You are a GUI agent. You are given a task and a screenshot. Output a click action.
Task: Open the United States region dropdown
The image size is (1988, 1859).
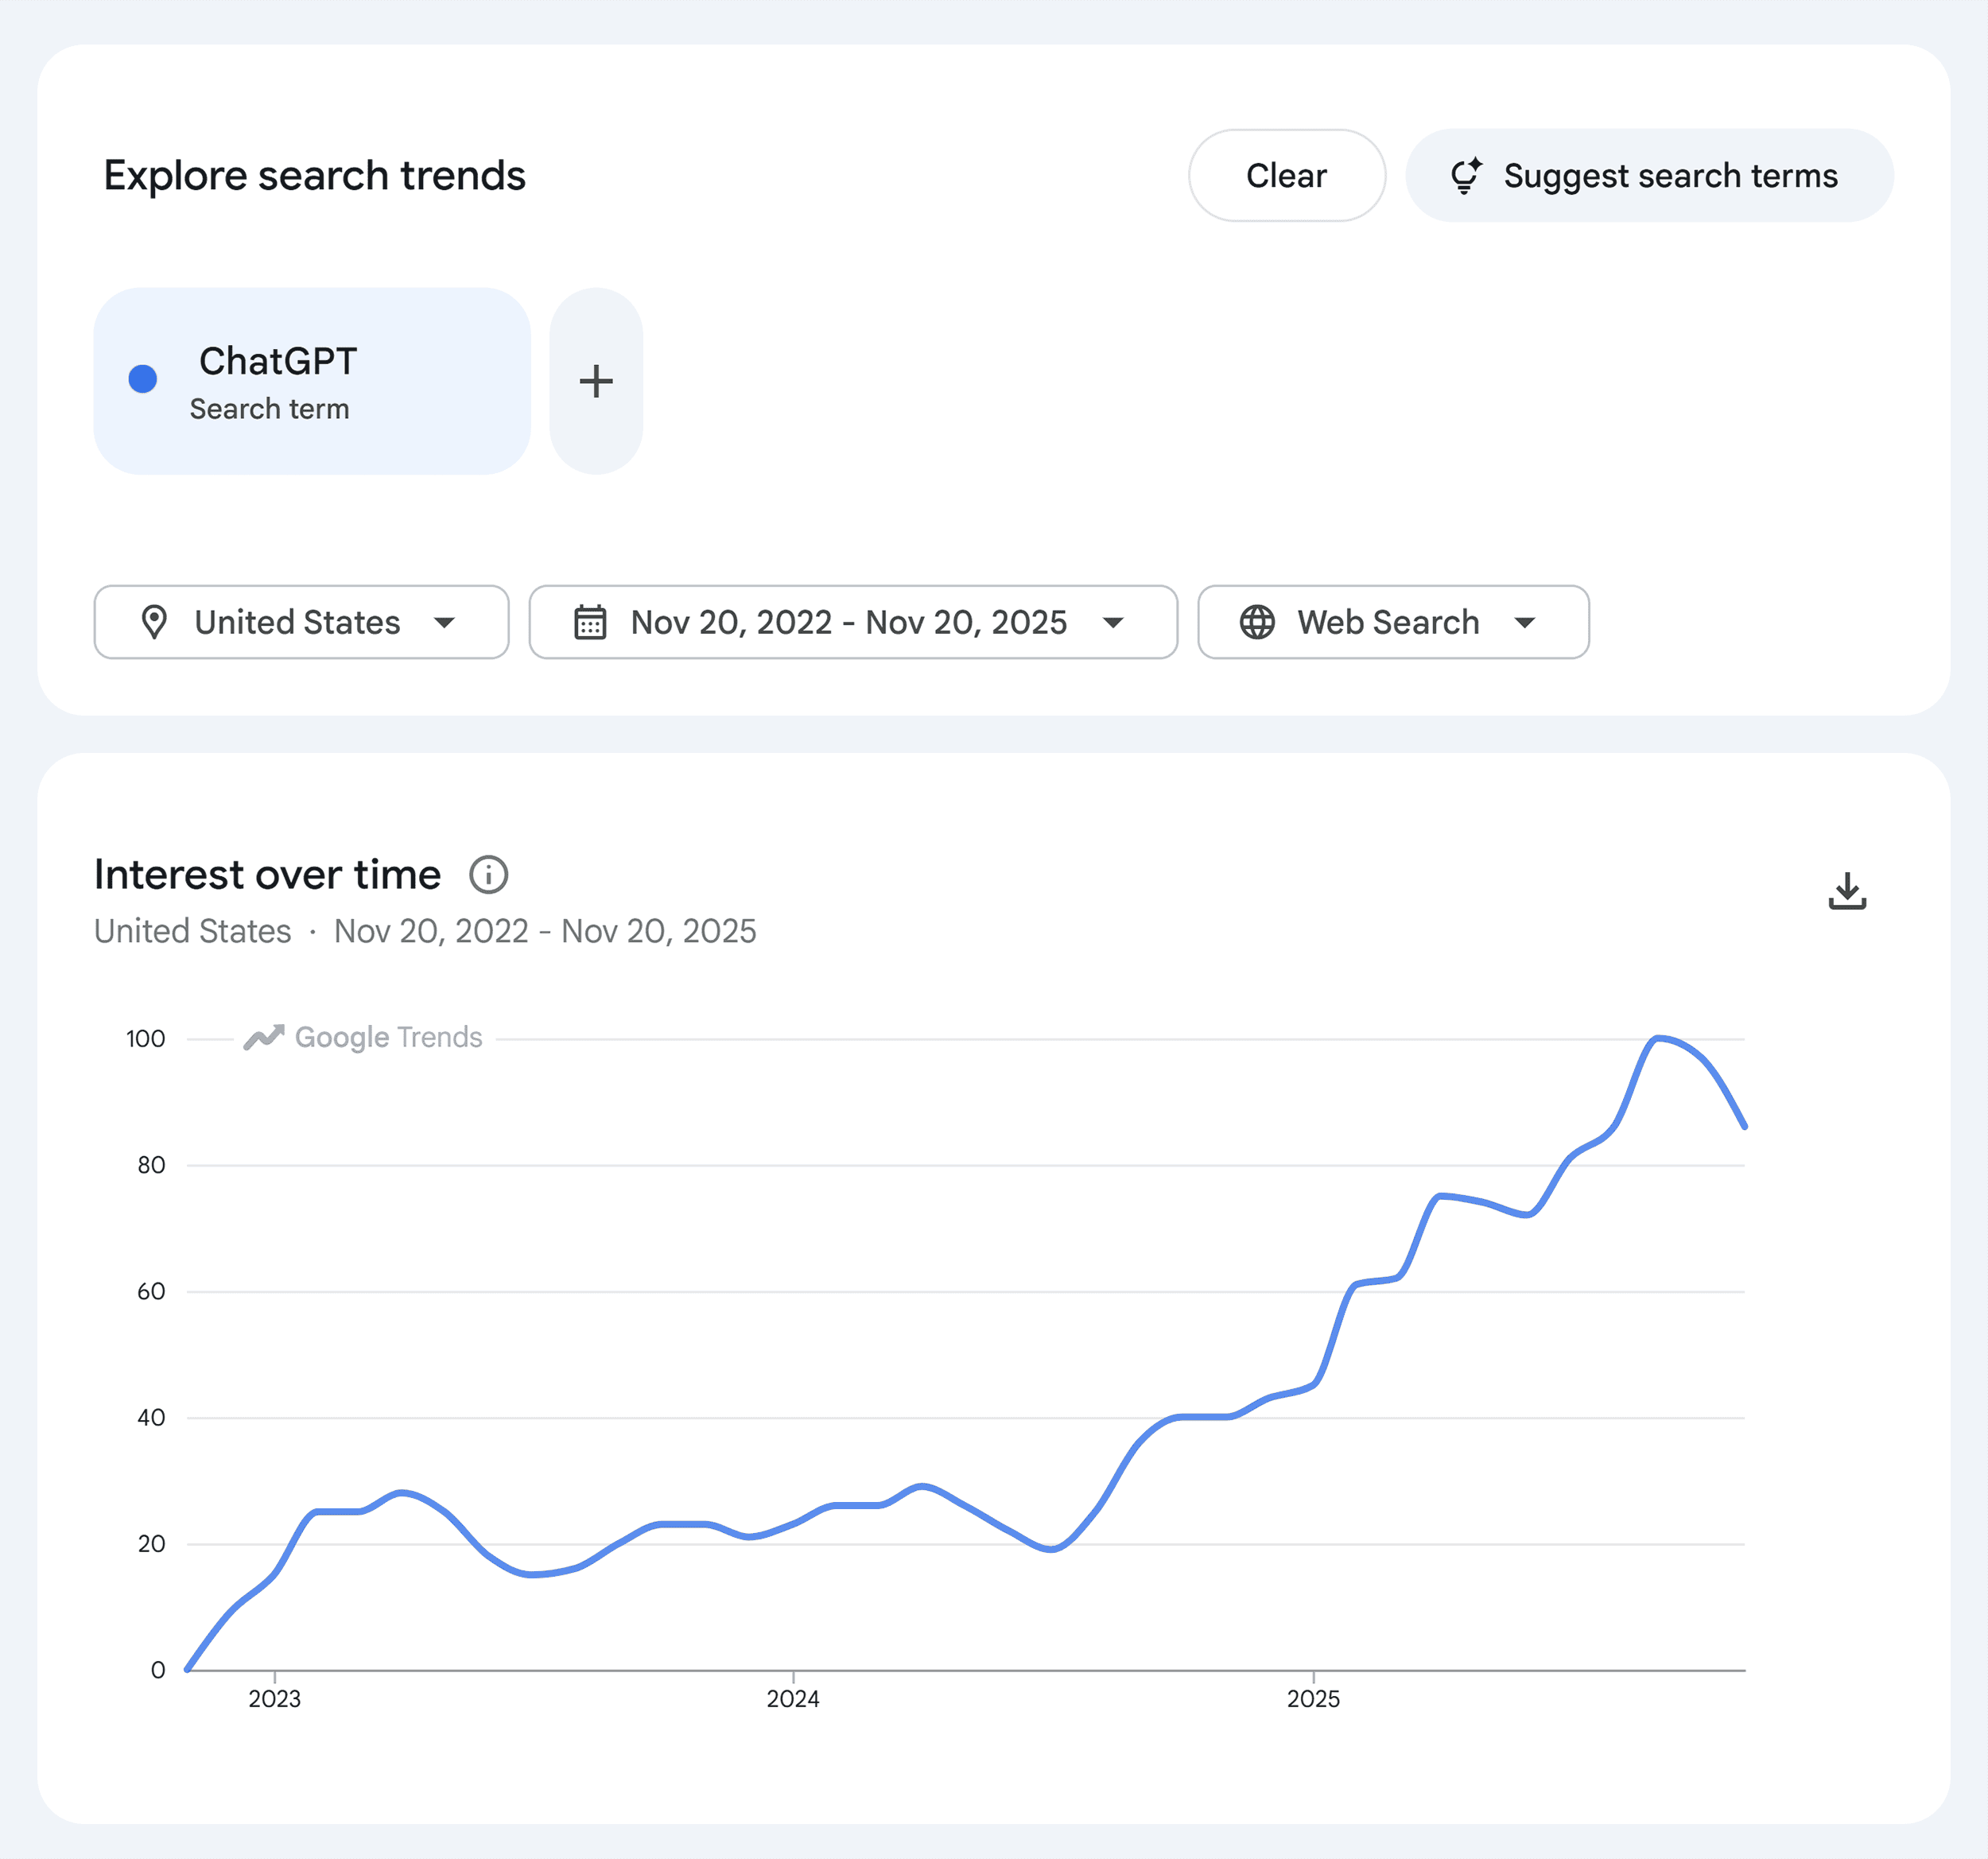point(300,622)
